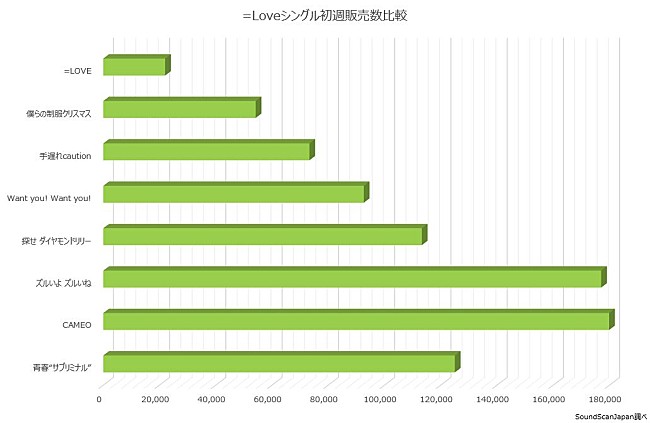
Task: Click the 青春"サブリミナル" axis label
Action: pyautogui.click(x=62, y=368)
